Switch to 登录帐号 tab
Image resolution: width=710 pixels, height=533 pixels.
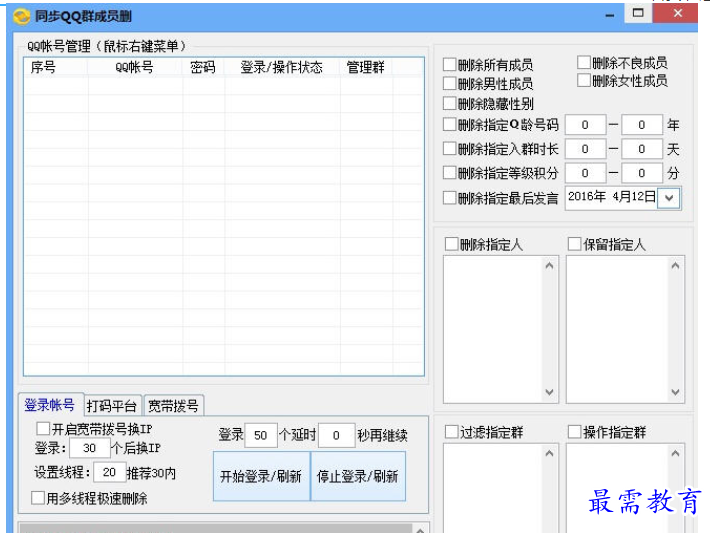[x=50, y=405]
